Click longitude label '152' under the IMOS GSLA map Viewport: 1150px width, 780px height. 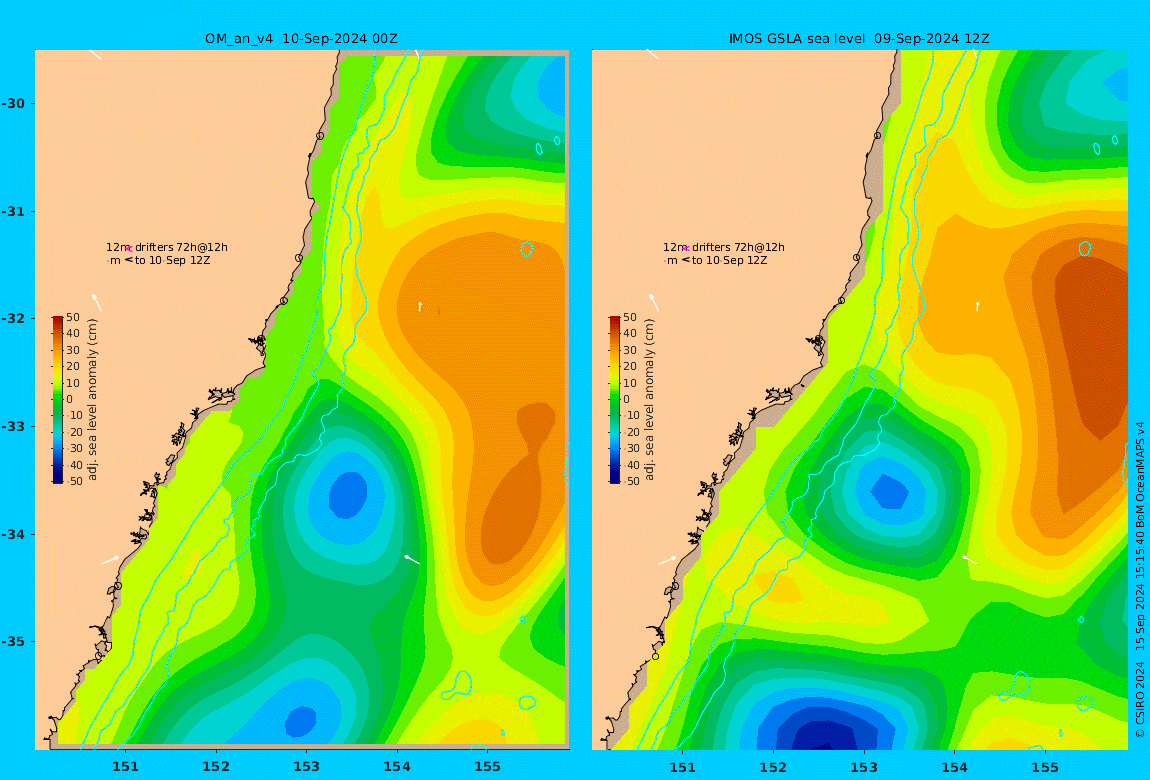pos(773,767)
